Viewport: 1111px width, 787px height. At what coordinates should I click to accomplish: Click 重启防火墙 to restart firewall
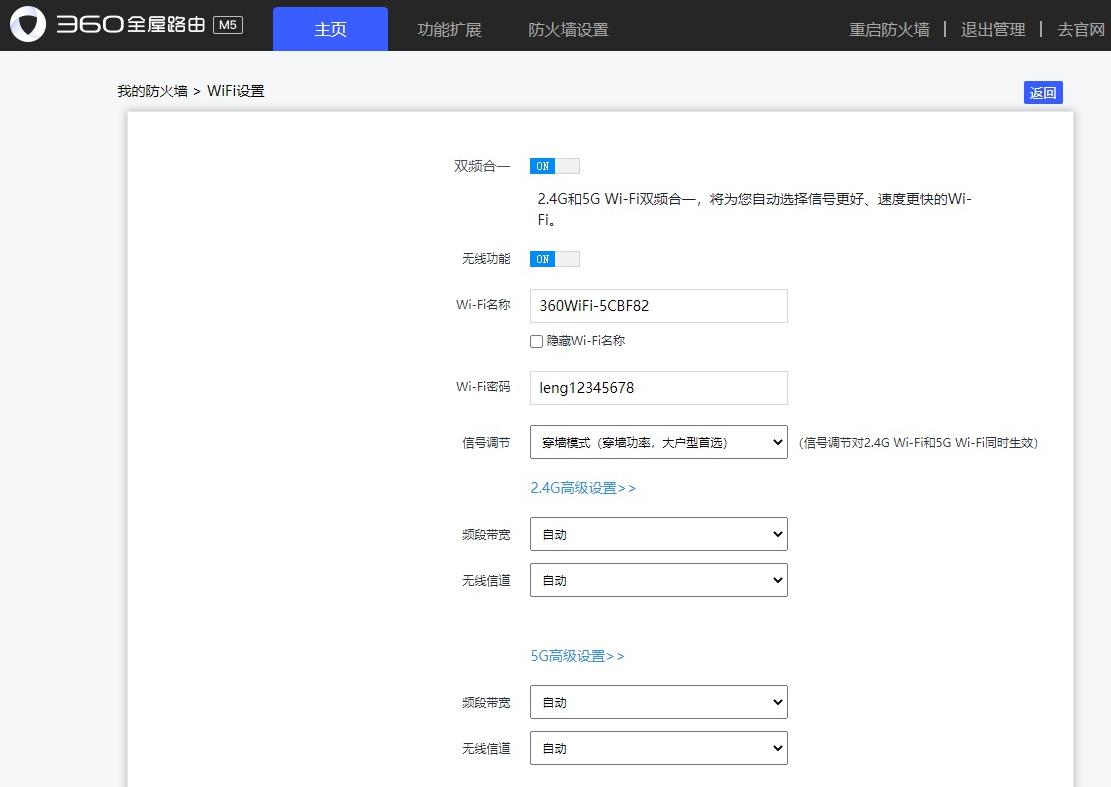888,29
